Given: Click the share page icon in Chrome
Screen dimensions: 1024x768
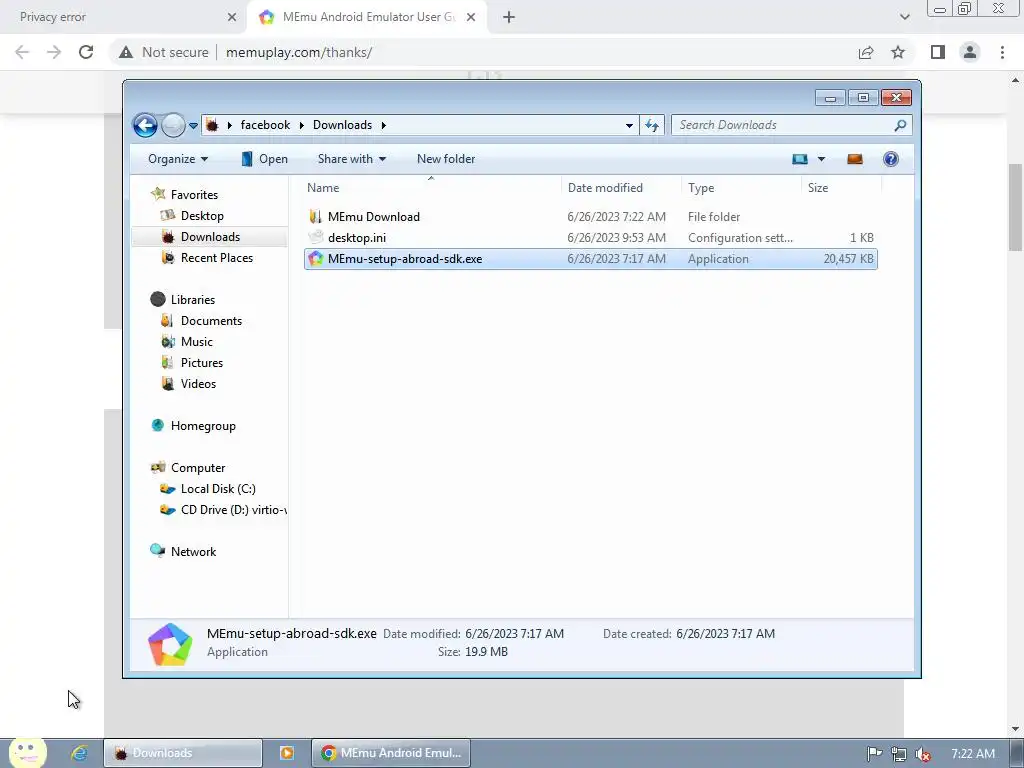Looking at the screenshot, I should tap(866, 52).
